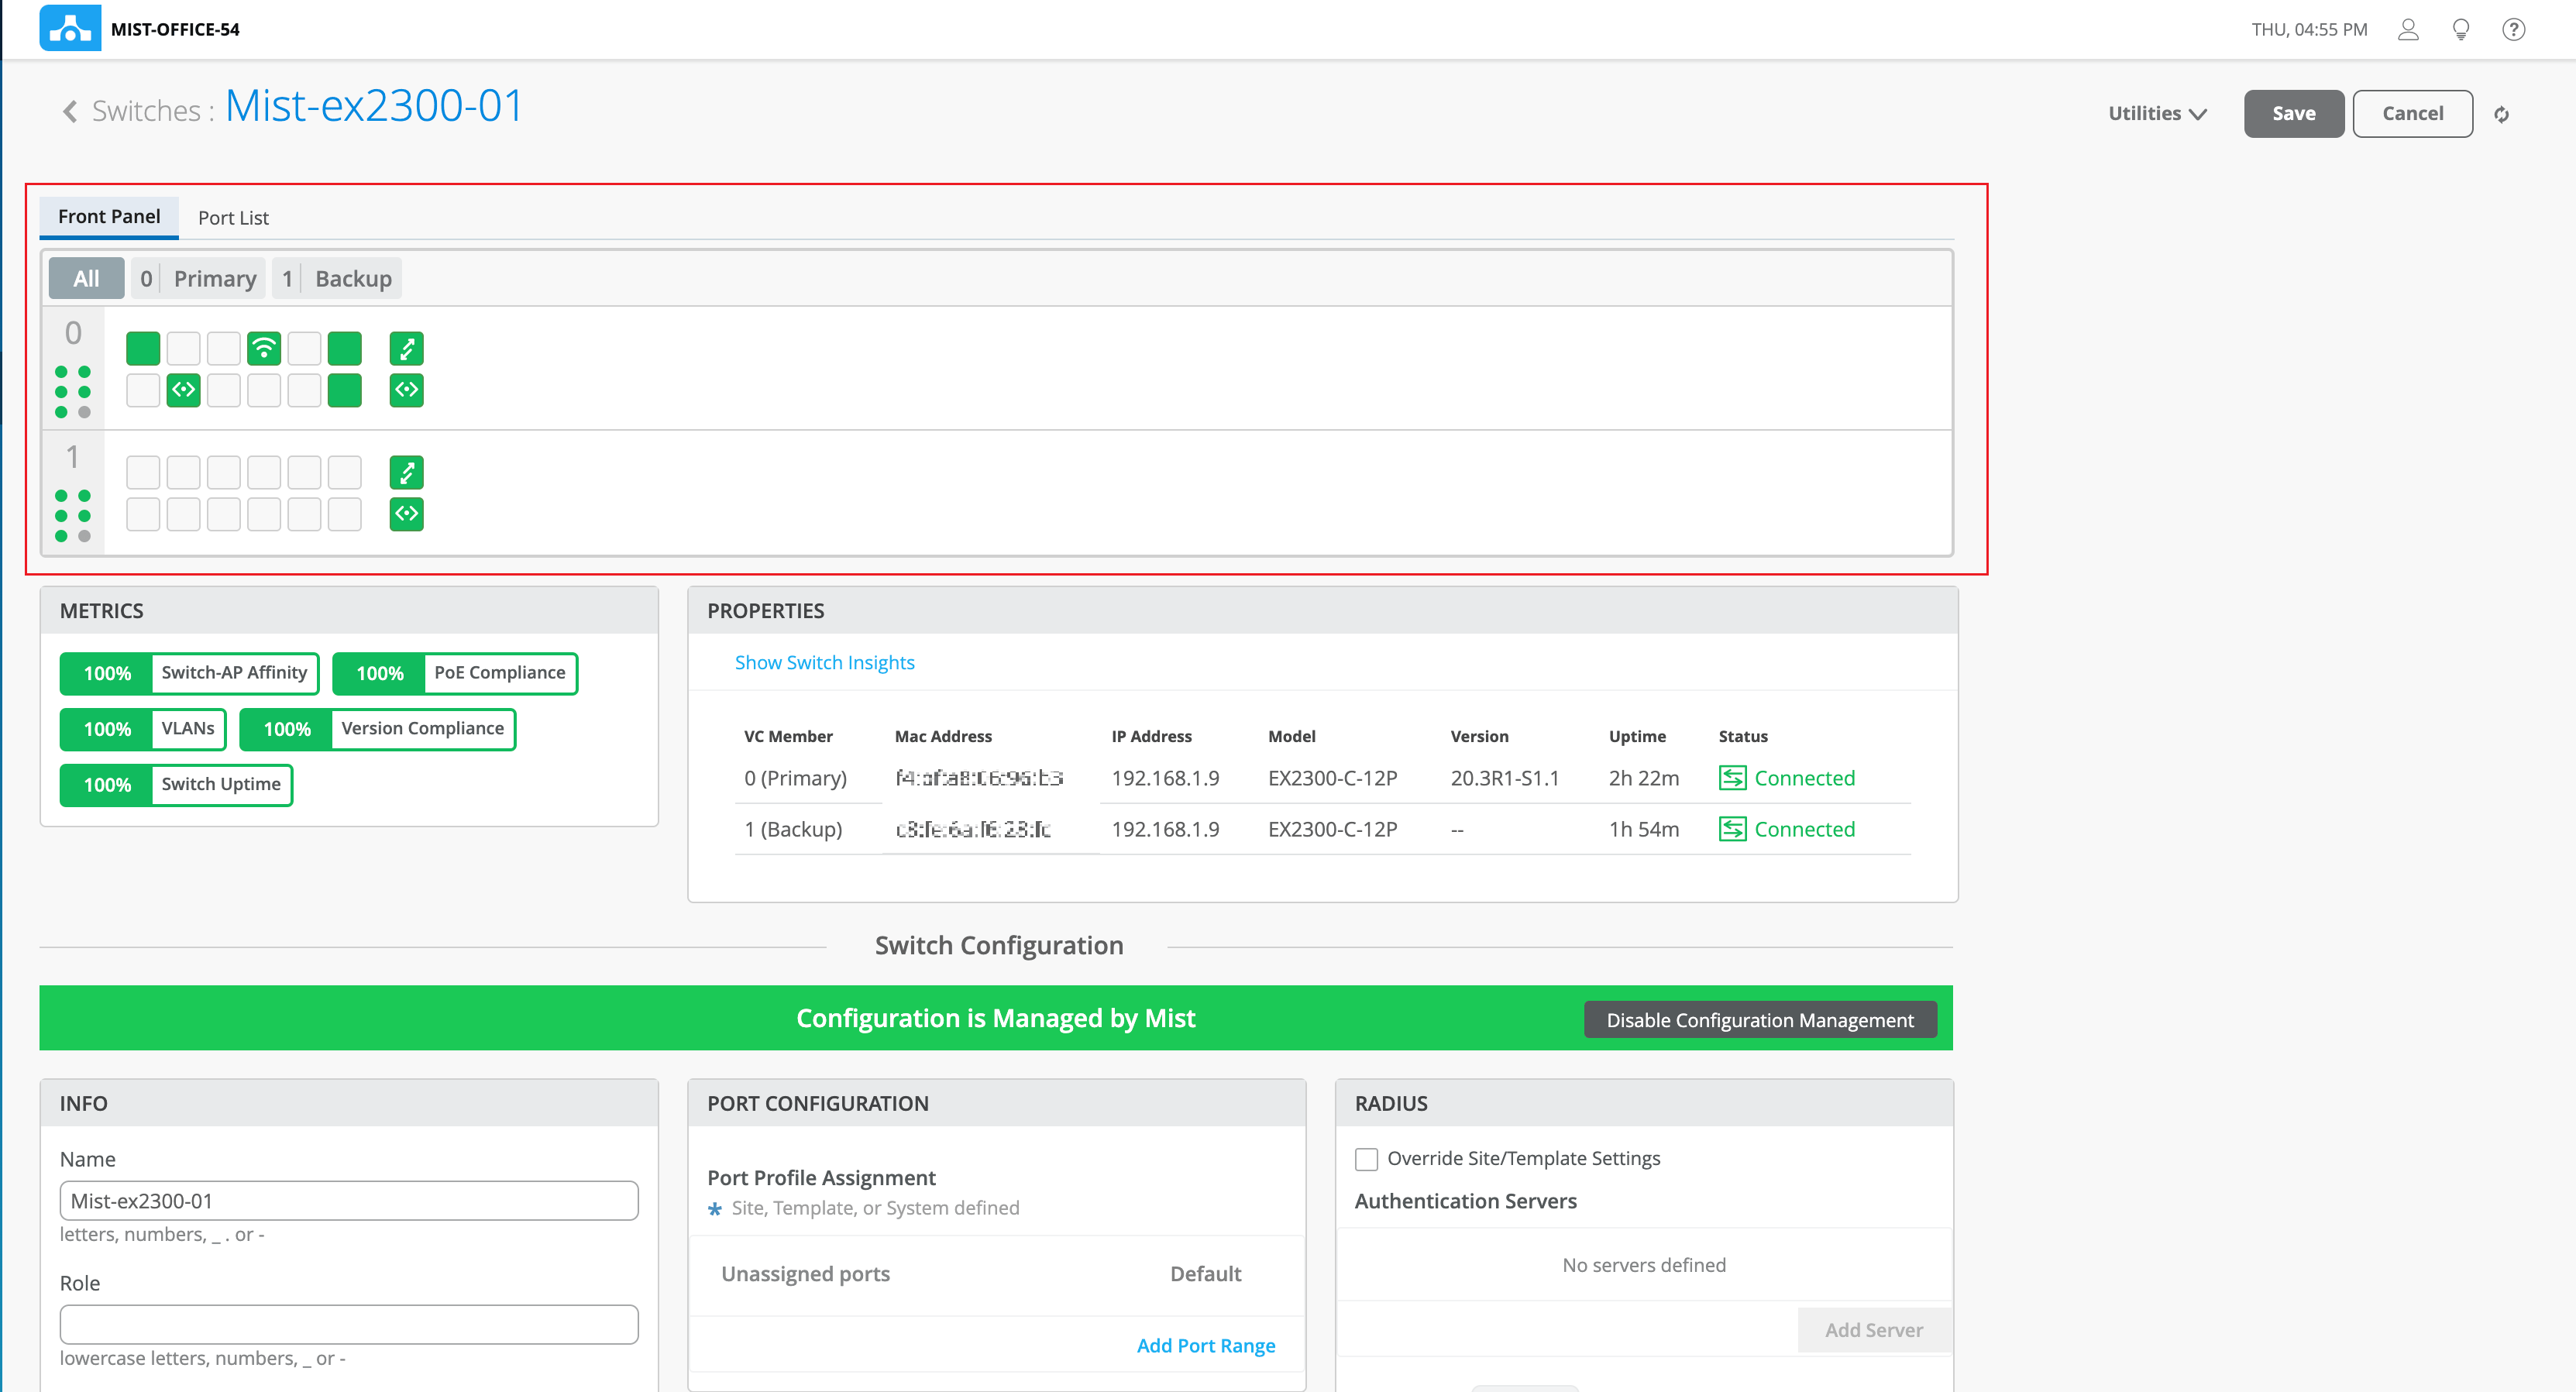The image size is (2576, 1392).
Task: Select the Front Panel tab
Action: click(x=109, y=217)
